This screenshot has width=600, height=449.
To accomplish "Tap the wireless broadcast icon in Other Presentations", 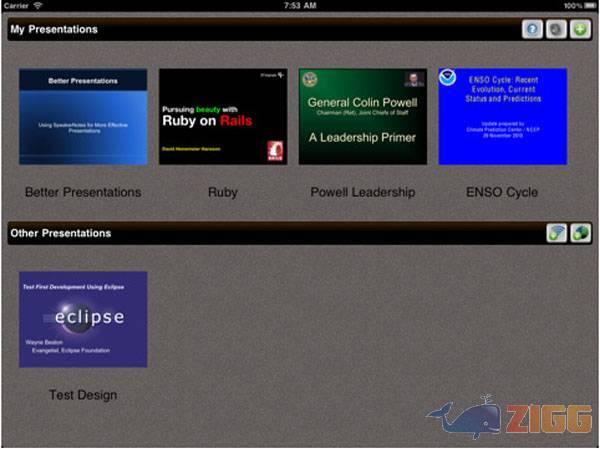I will [x=556, y=233].
